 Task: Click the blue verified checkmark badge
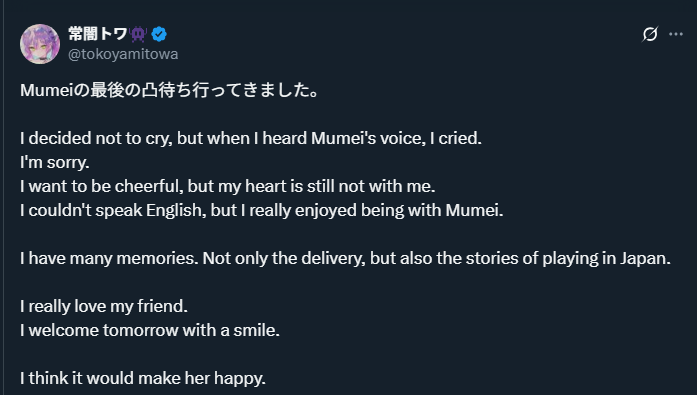tap(159, 34)
